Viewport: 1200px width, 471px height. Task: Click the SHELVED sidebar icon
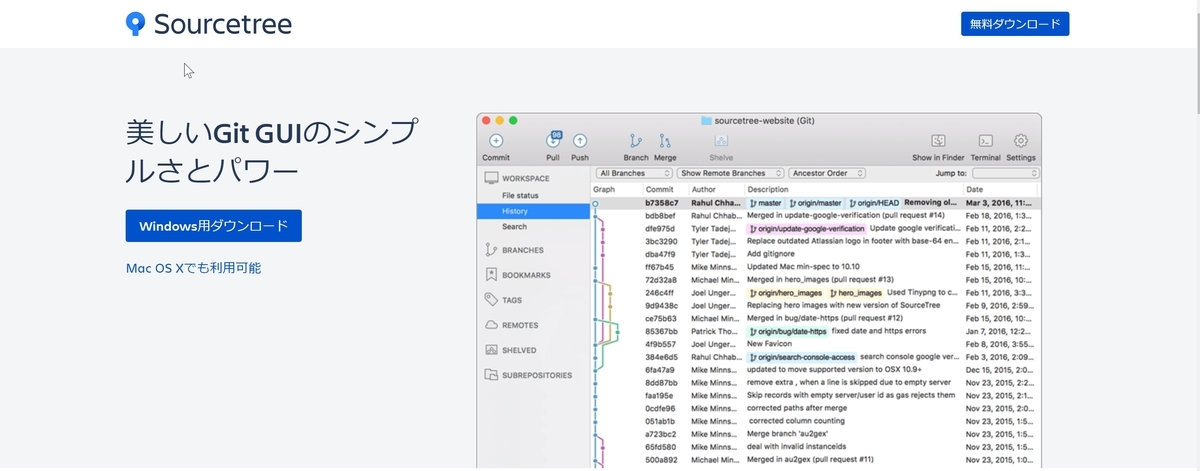click(491, 350)
